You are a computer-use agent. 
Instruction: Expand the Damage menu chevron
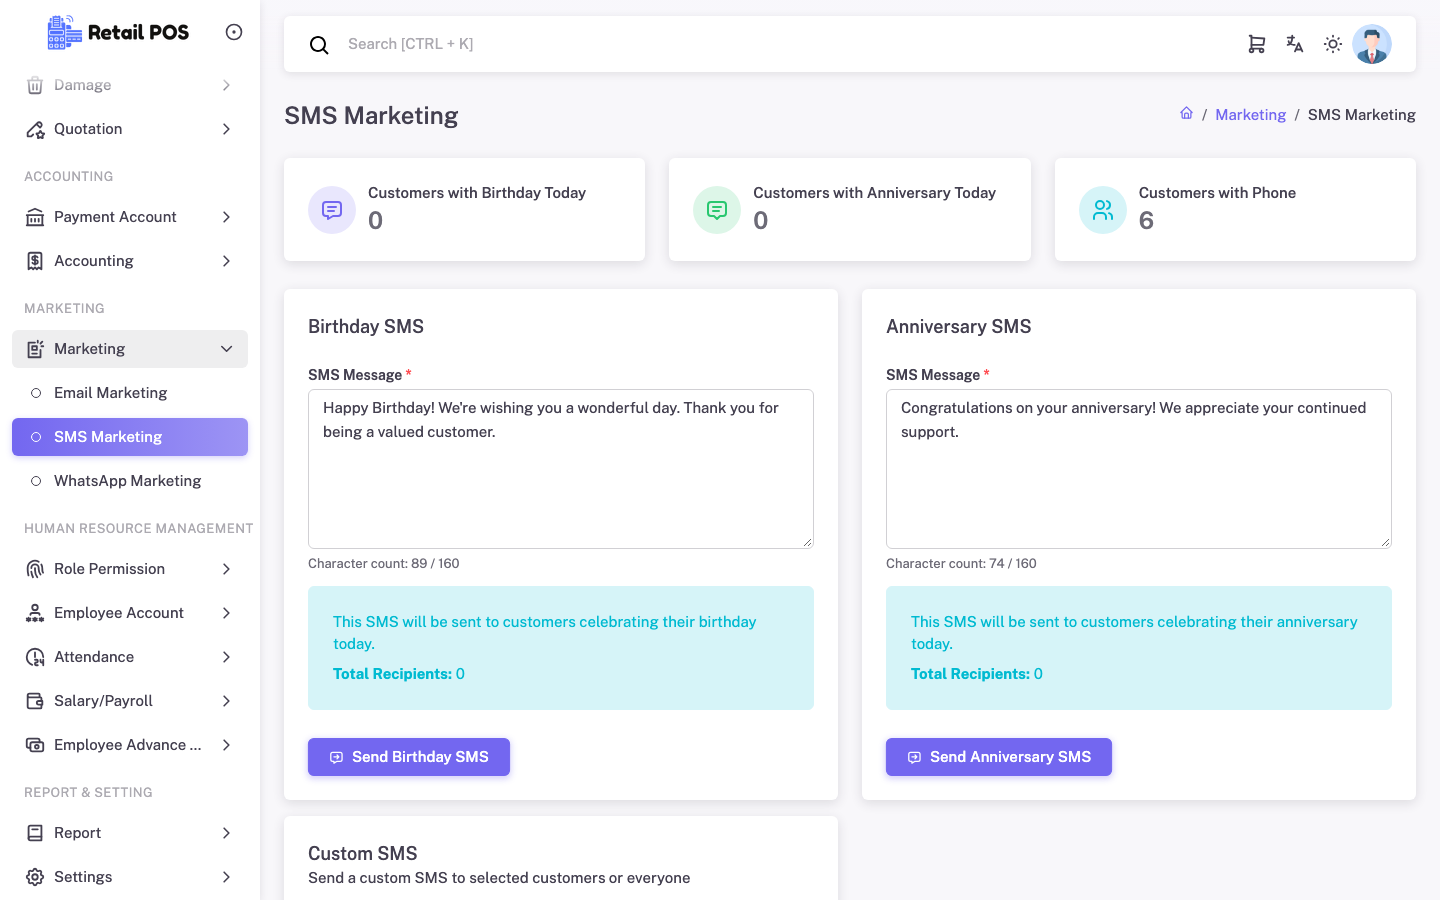pyautogui.click(x=226, y=85)
